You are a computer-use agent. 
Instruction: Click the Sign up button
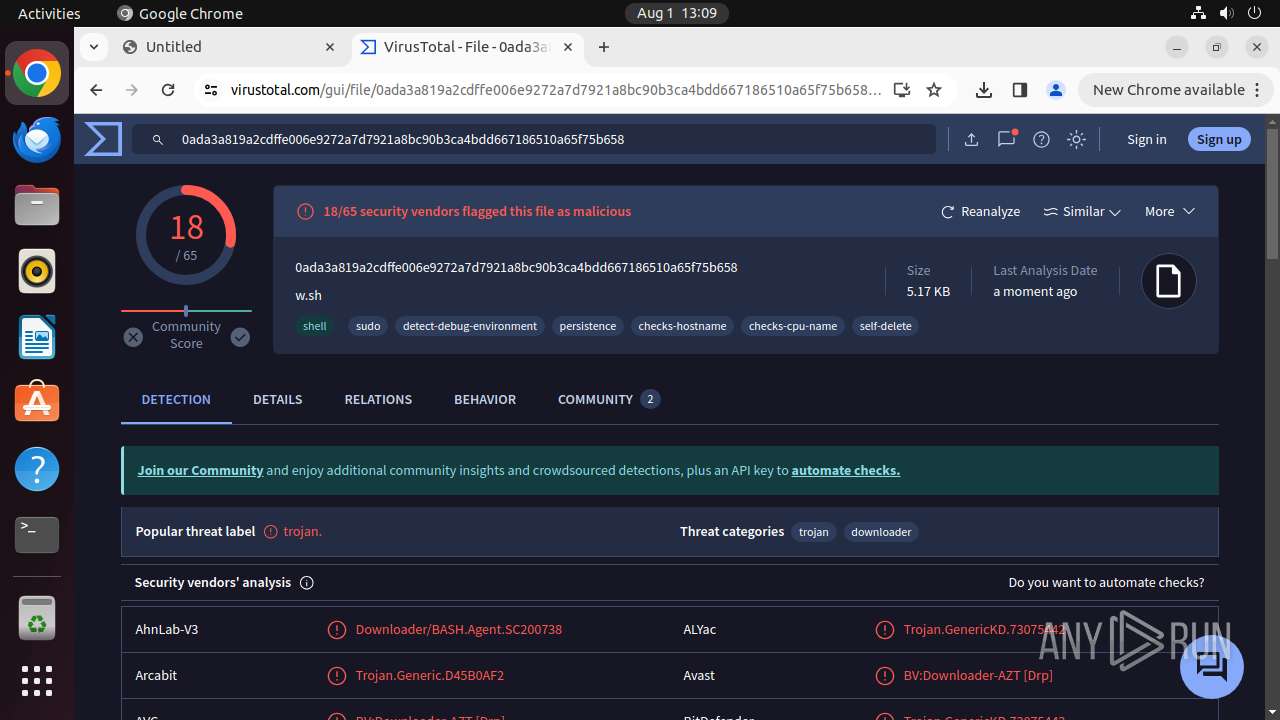pos(1219,140)
